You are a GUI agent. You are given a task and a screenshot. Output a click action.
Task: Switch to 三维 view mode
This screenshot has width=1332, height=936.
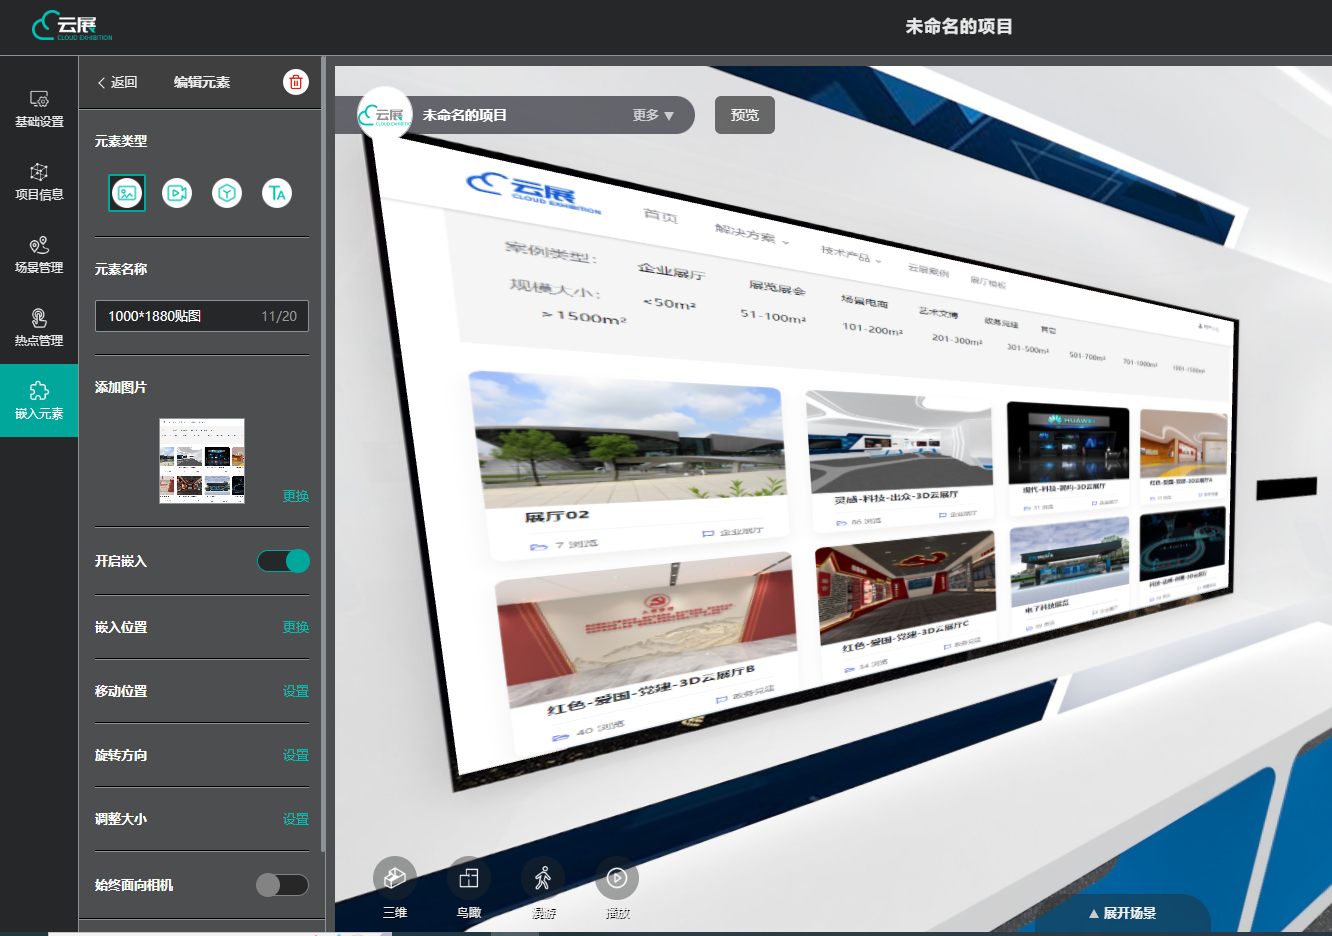(395, 878)
